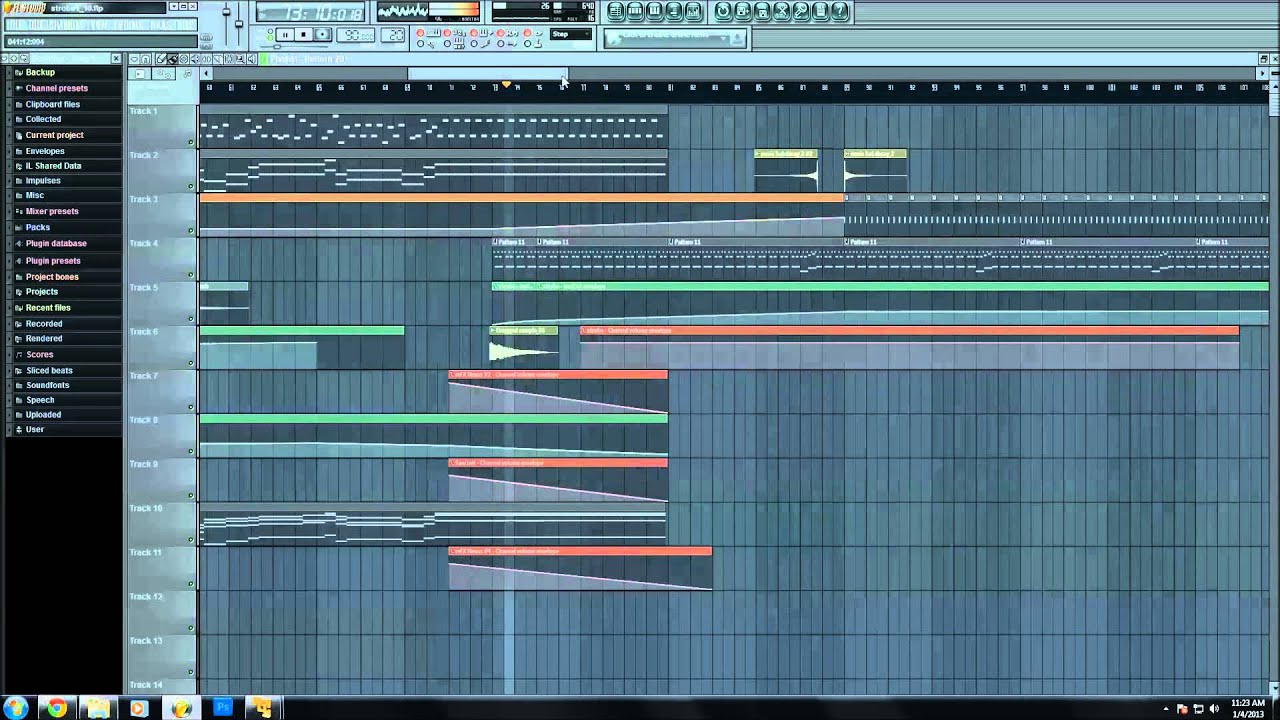1280x720 pixels.
Task: Expand the Backup folder in browser
Action: (x=40, y=72)
